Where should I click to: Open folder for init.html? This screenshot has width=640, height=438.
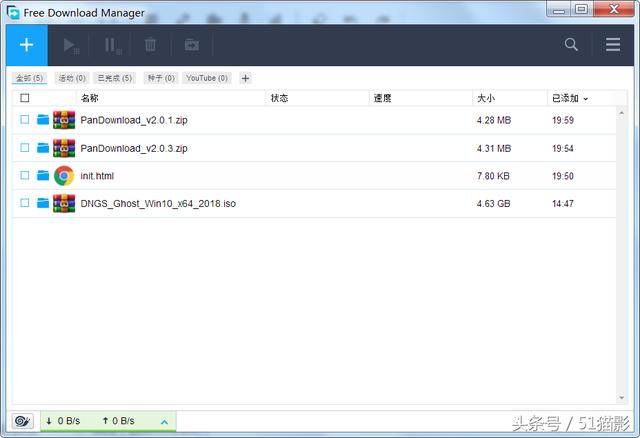point(43,176)
